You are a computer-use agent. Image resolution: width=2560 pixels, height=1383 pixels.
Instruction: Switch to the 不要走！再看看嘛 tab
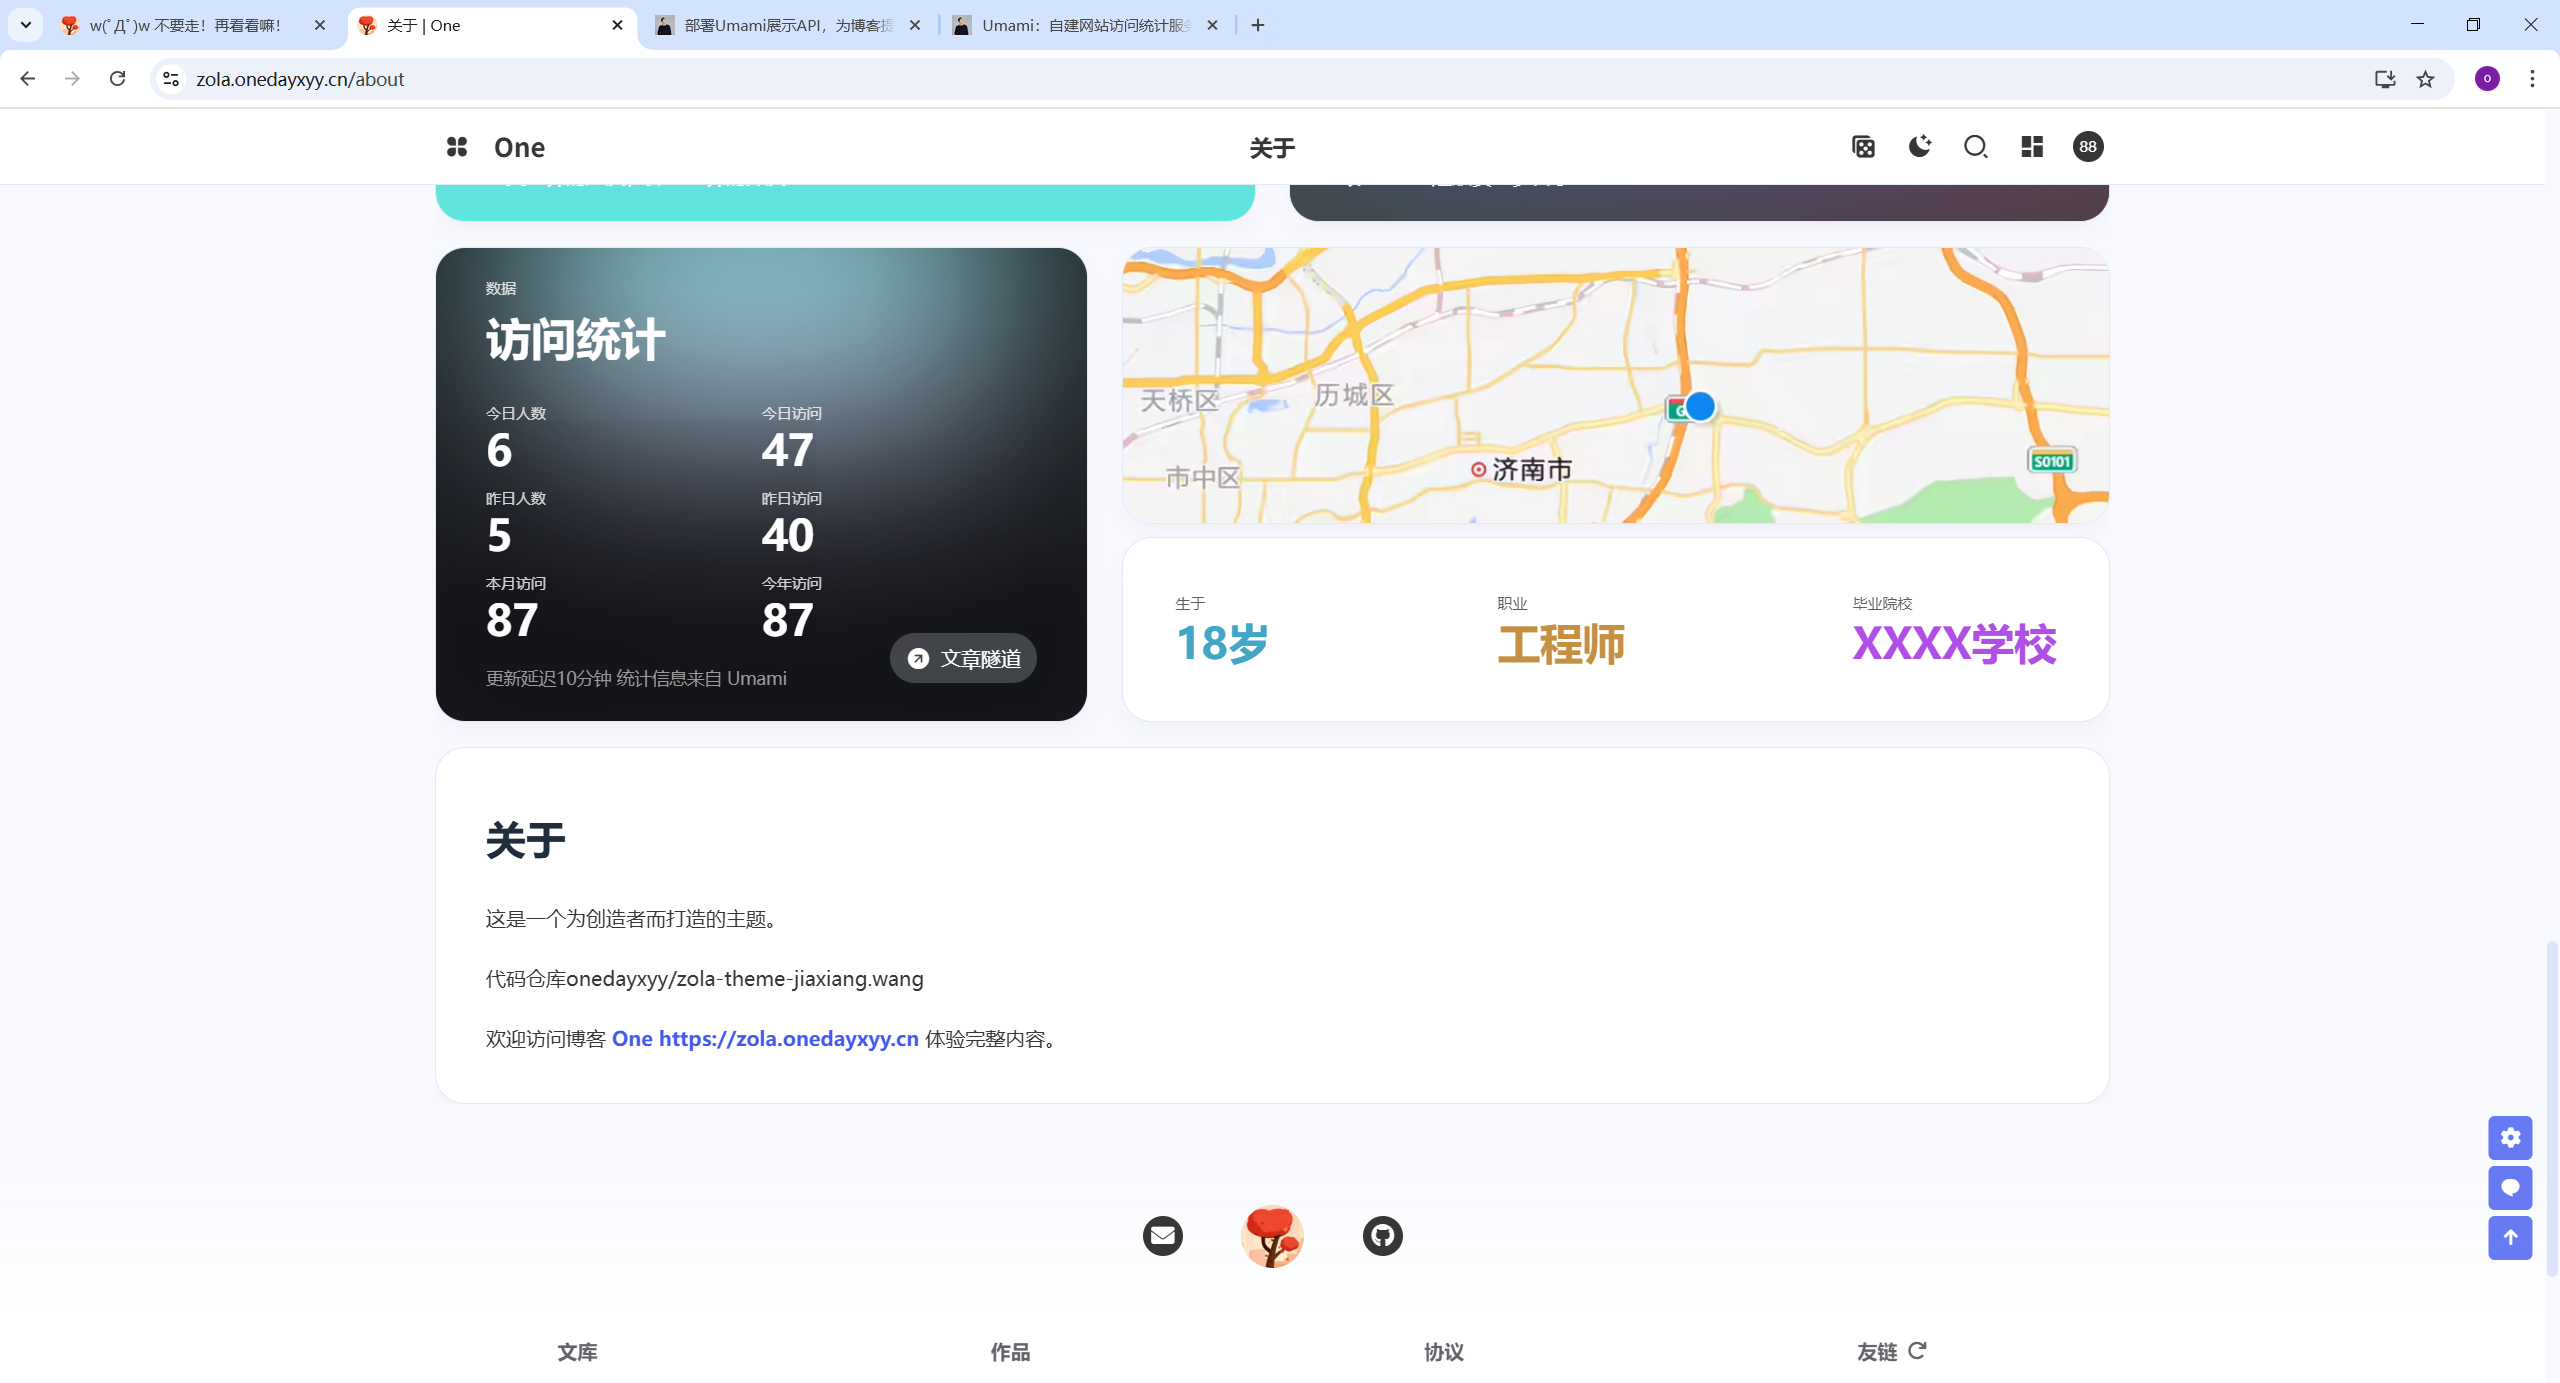coord(186,26)
